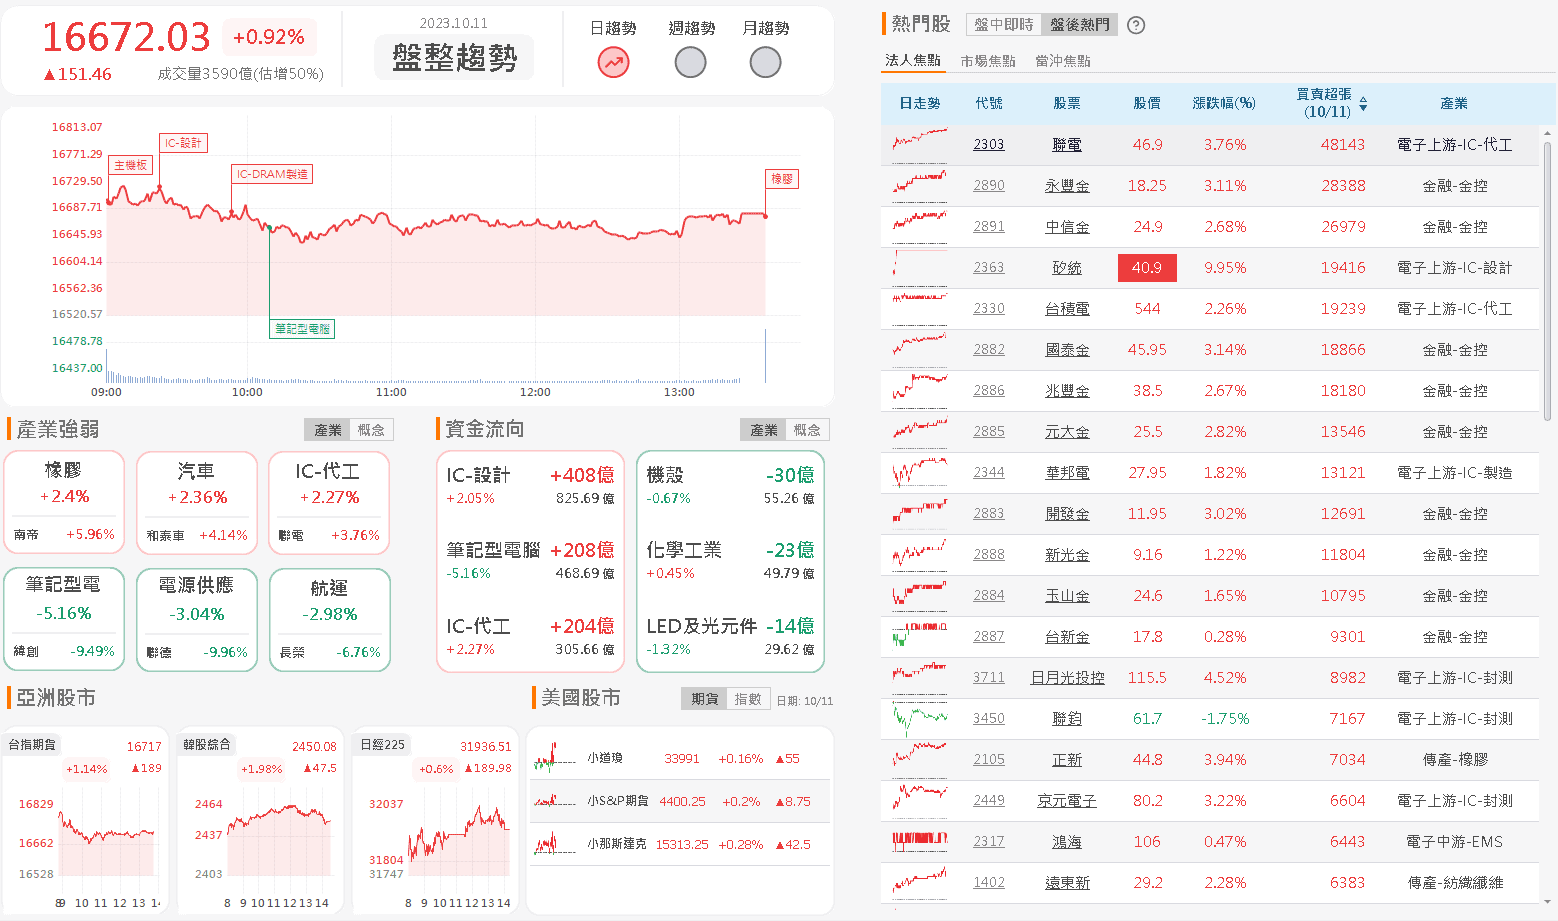Click the IC-設計 +408億 fund flow row
The image size is (1558, 921).
(531, 485)
